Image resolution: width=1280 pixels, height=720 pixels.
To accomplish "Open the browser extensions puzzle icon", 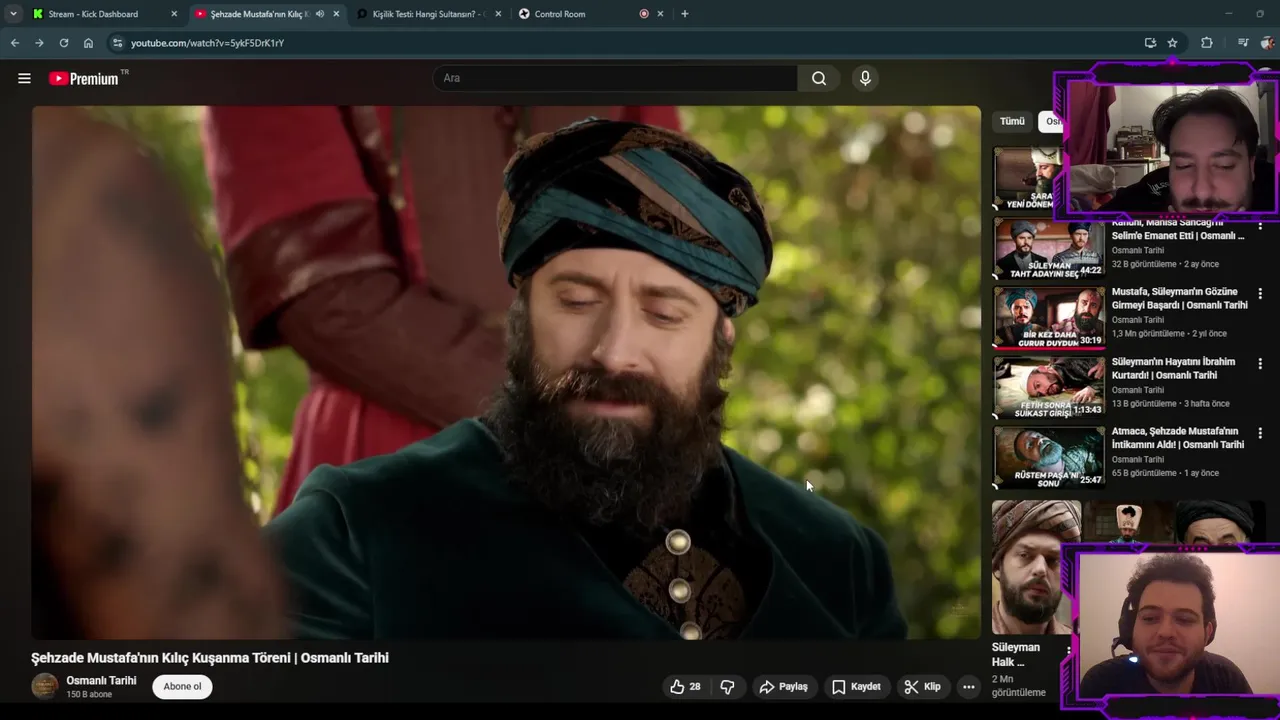I will 1207,43.
